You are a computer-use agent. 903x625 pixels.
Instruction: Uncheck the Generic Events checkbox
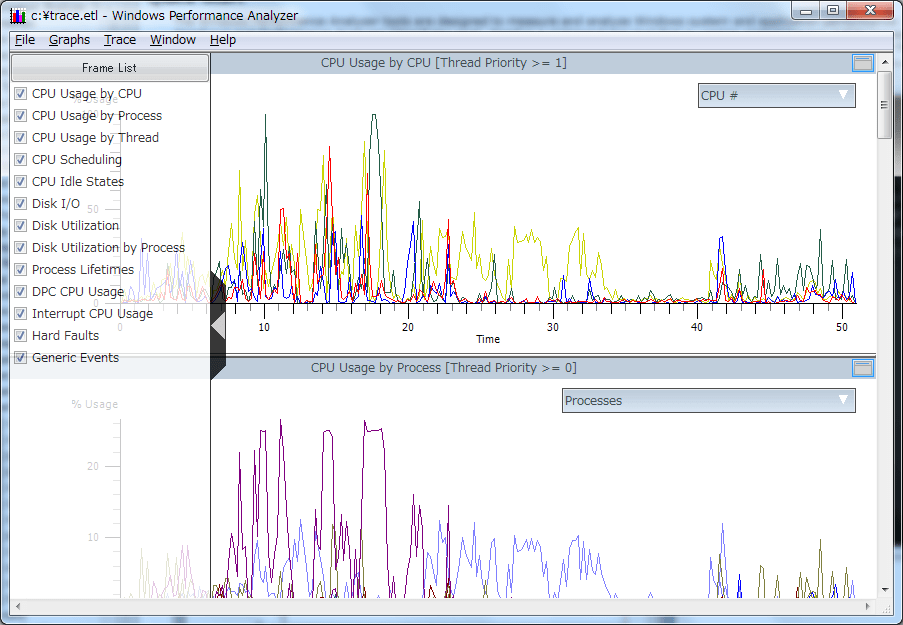coord(20,358)
